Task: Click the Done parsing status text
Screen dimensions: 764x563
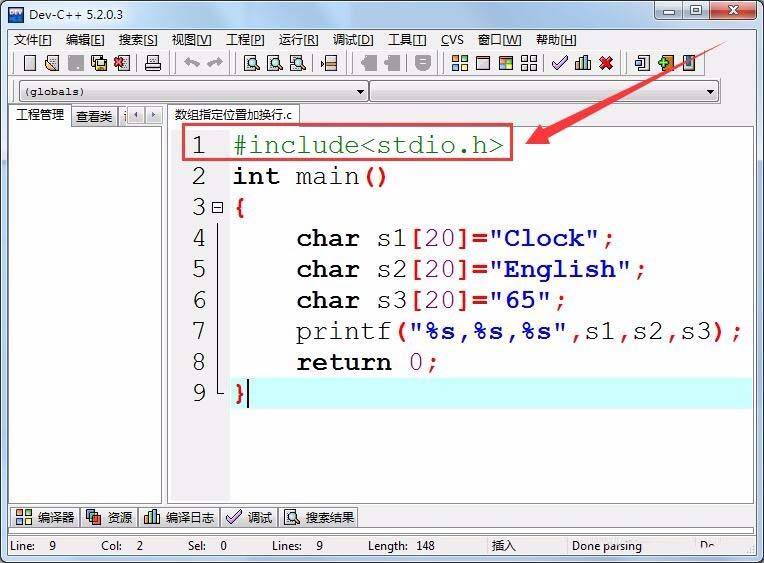Action: (607, 546)
